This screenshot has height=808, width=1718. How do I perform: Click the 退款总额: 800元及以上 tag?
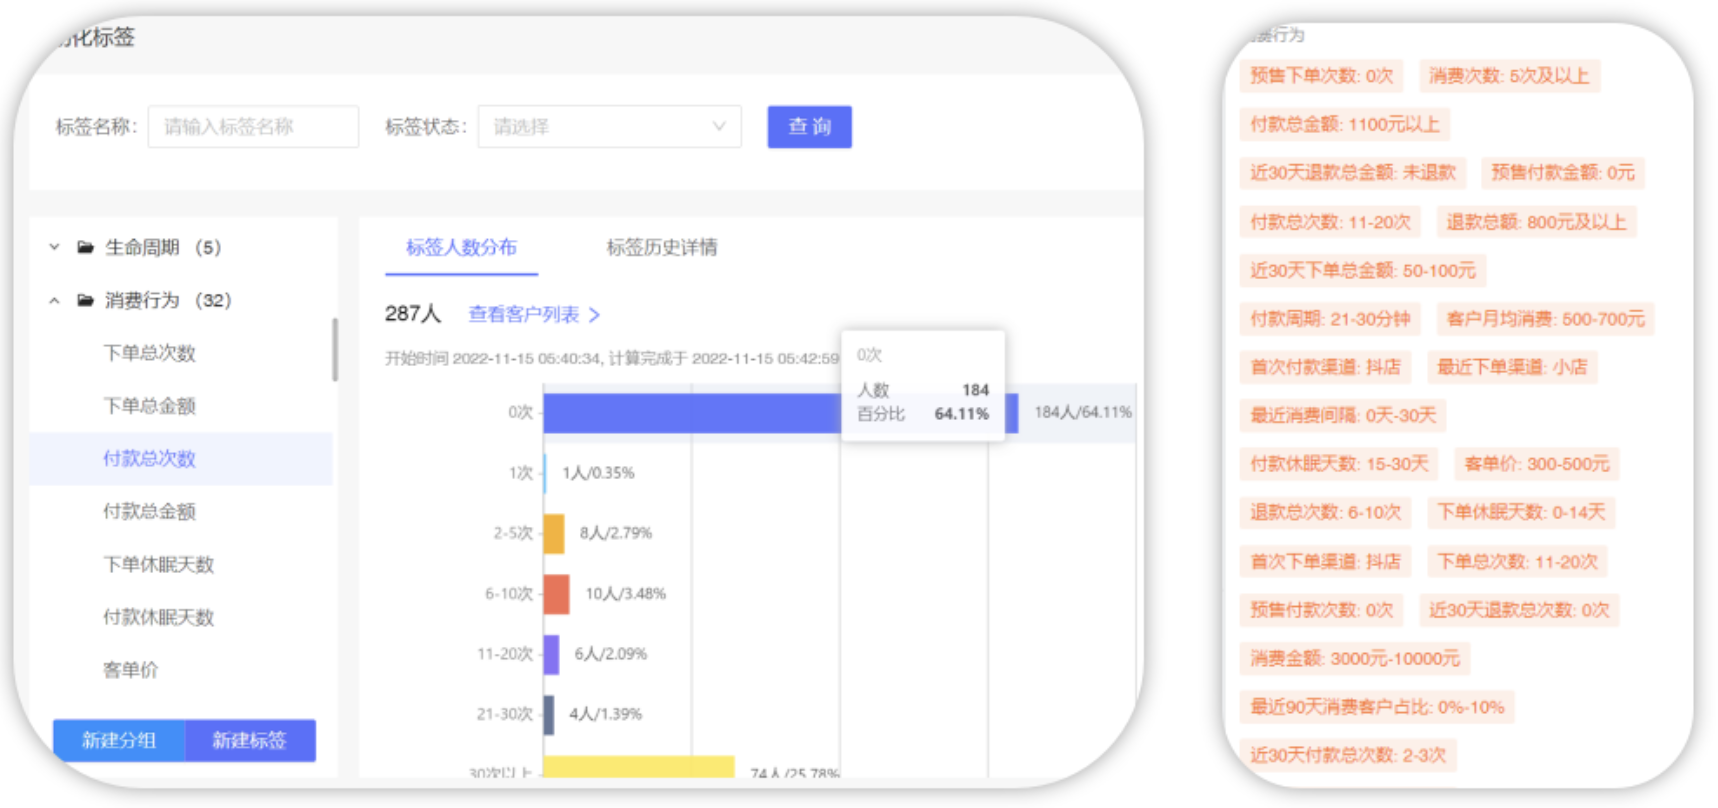coord(1536,222)
